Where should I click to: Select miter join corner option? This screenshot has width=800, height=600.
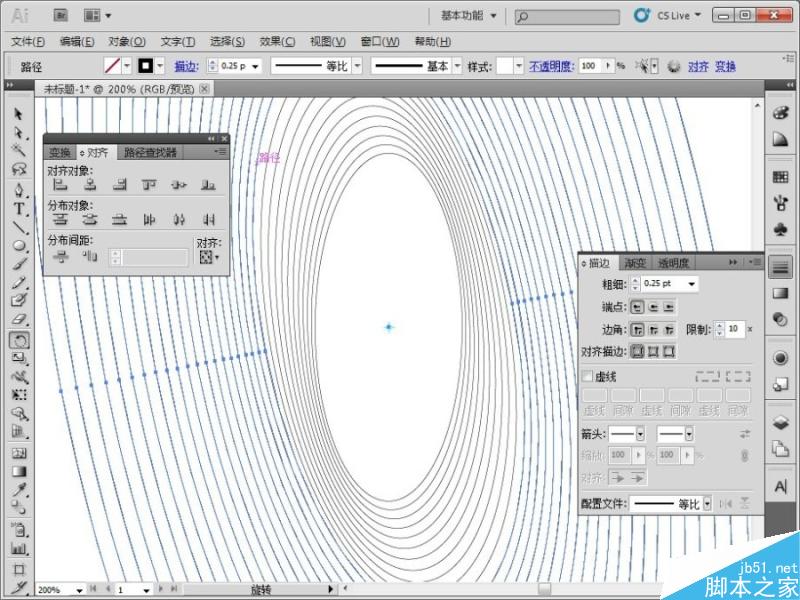637,330
